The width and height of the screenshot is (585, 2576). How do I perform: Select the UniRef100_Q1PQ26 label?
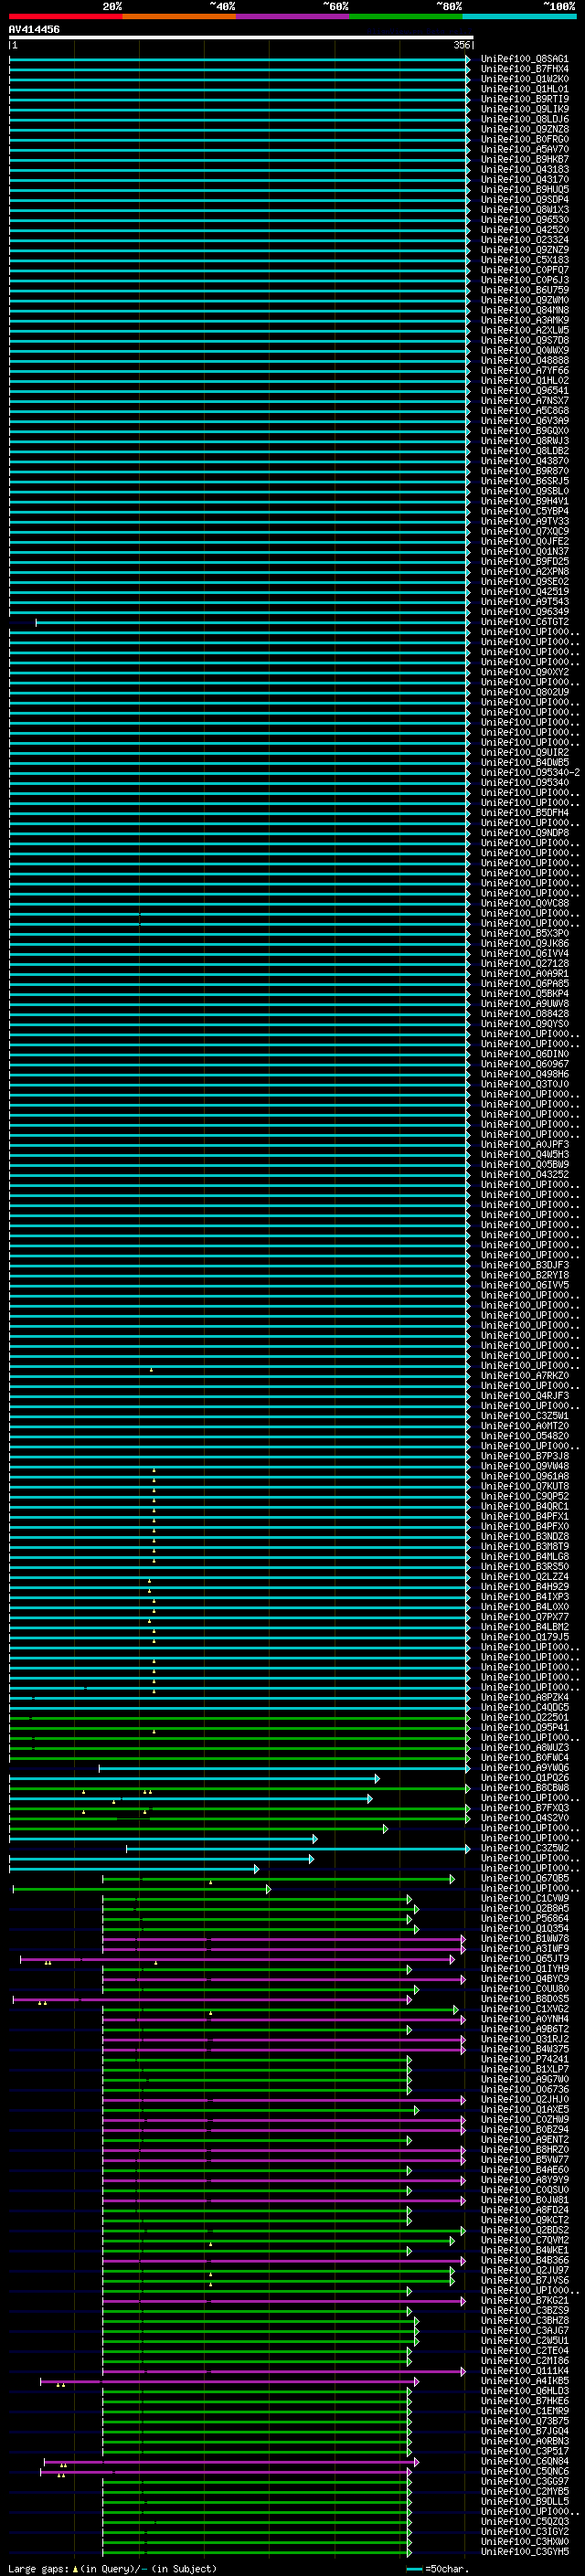pos(525,1778)
